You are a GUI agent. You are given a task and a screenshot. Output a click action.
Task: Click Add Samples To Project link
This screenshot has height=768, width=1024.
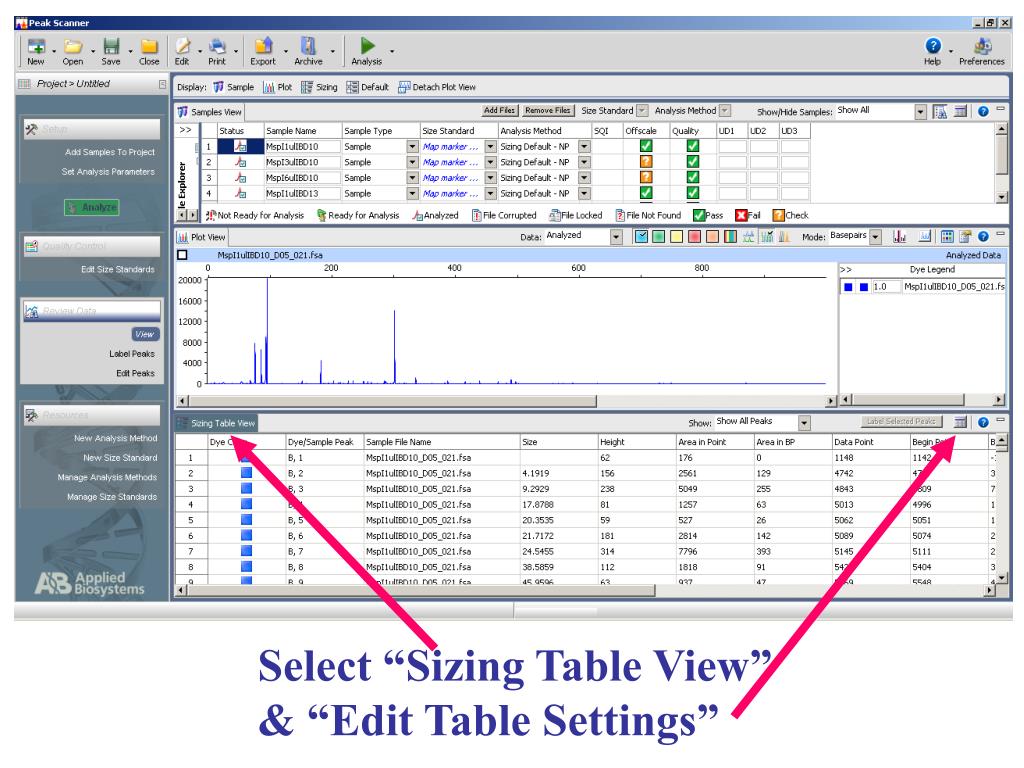coord(110,152)
